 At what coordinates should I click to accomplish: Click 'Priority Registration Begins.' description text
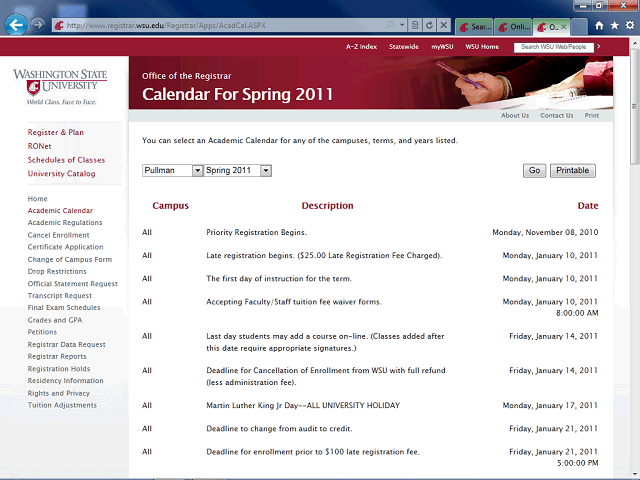256,232
